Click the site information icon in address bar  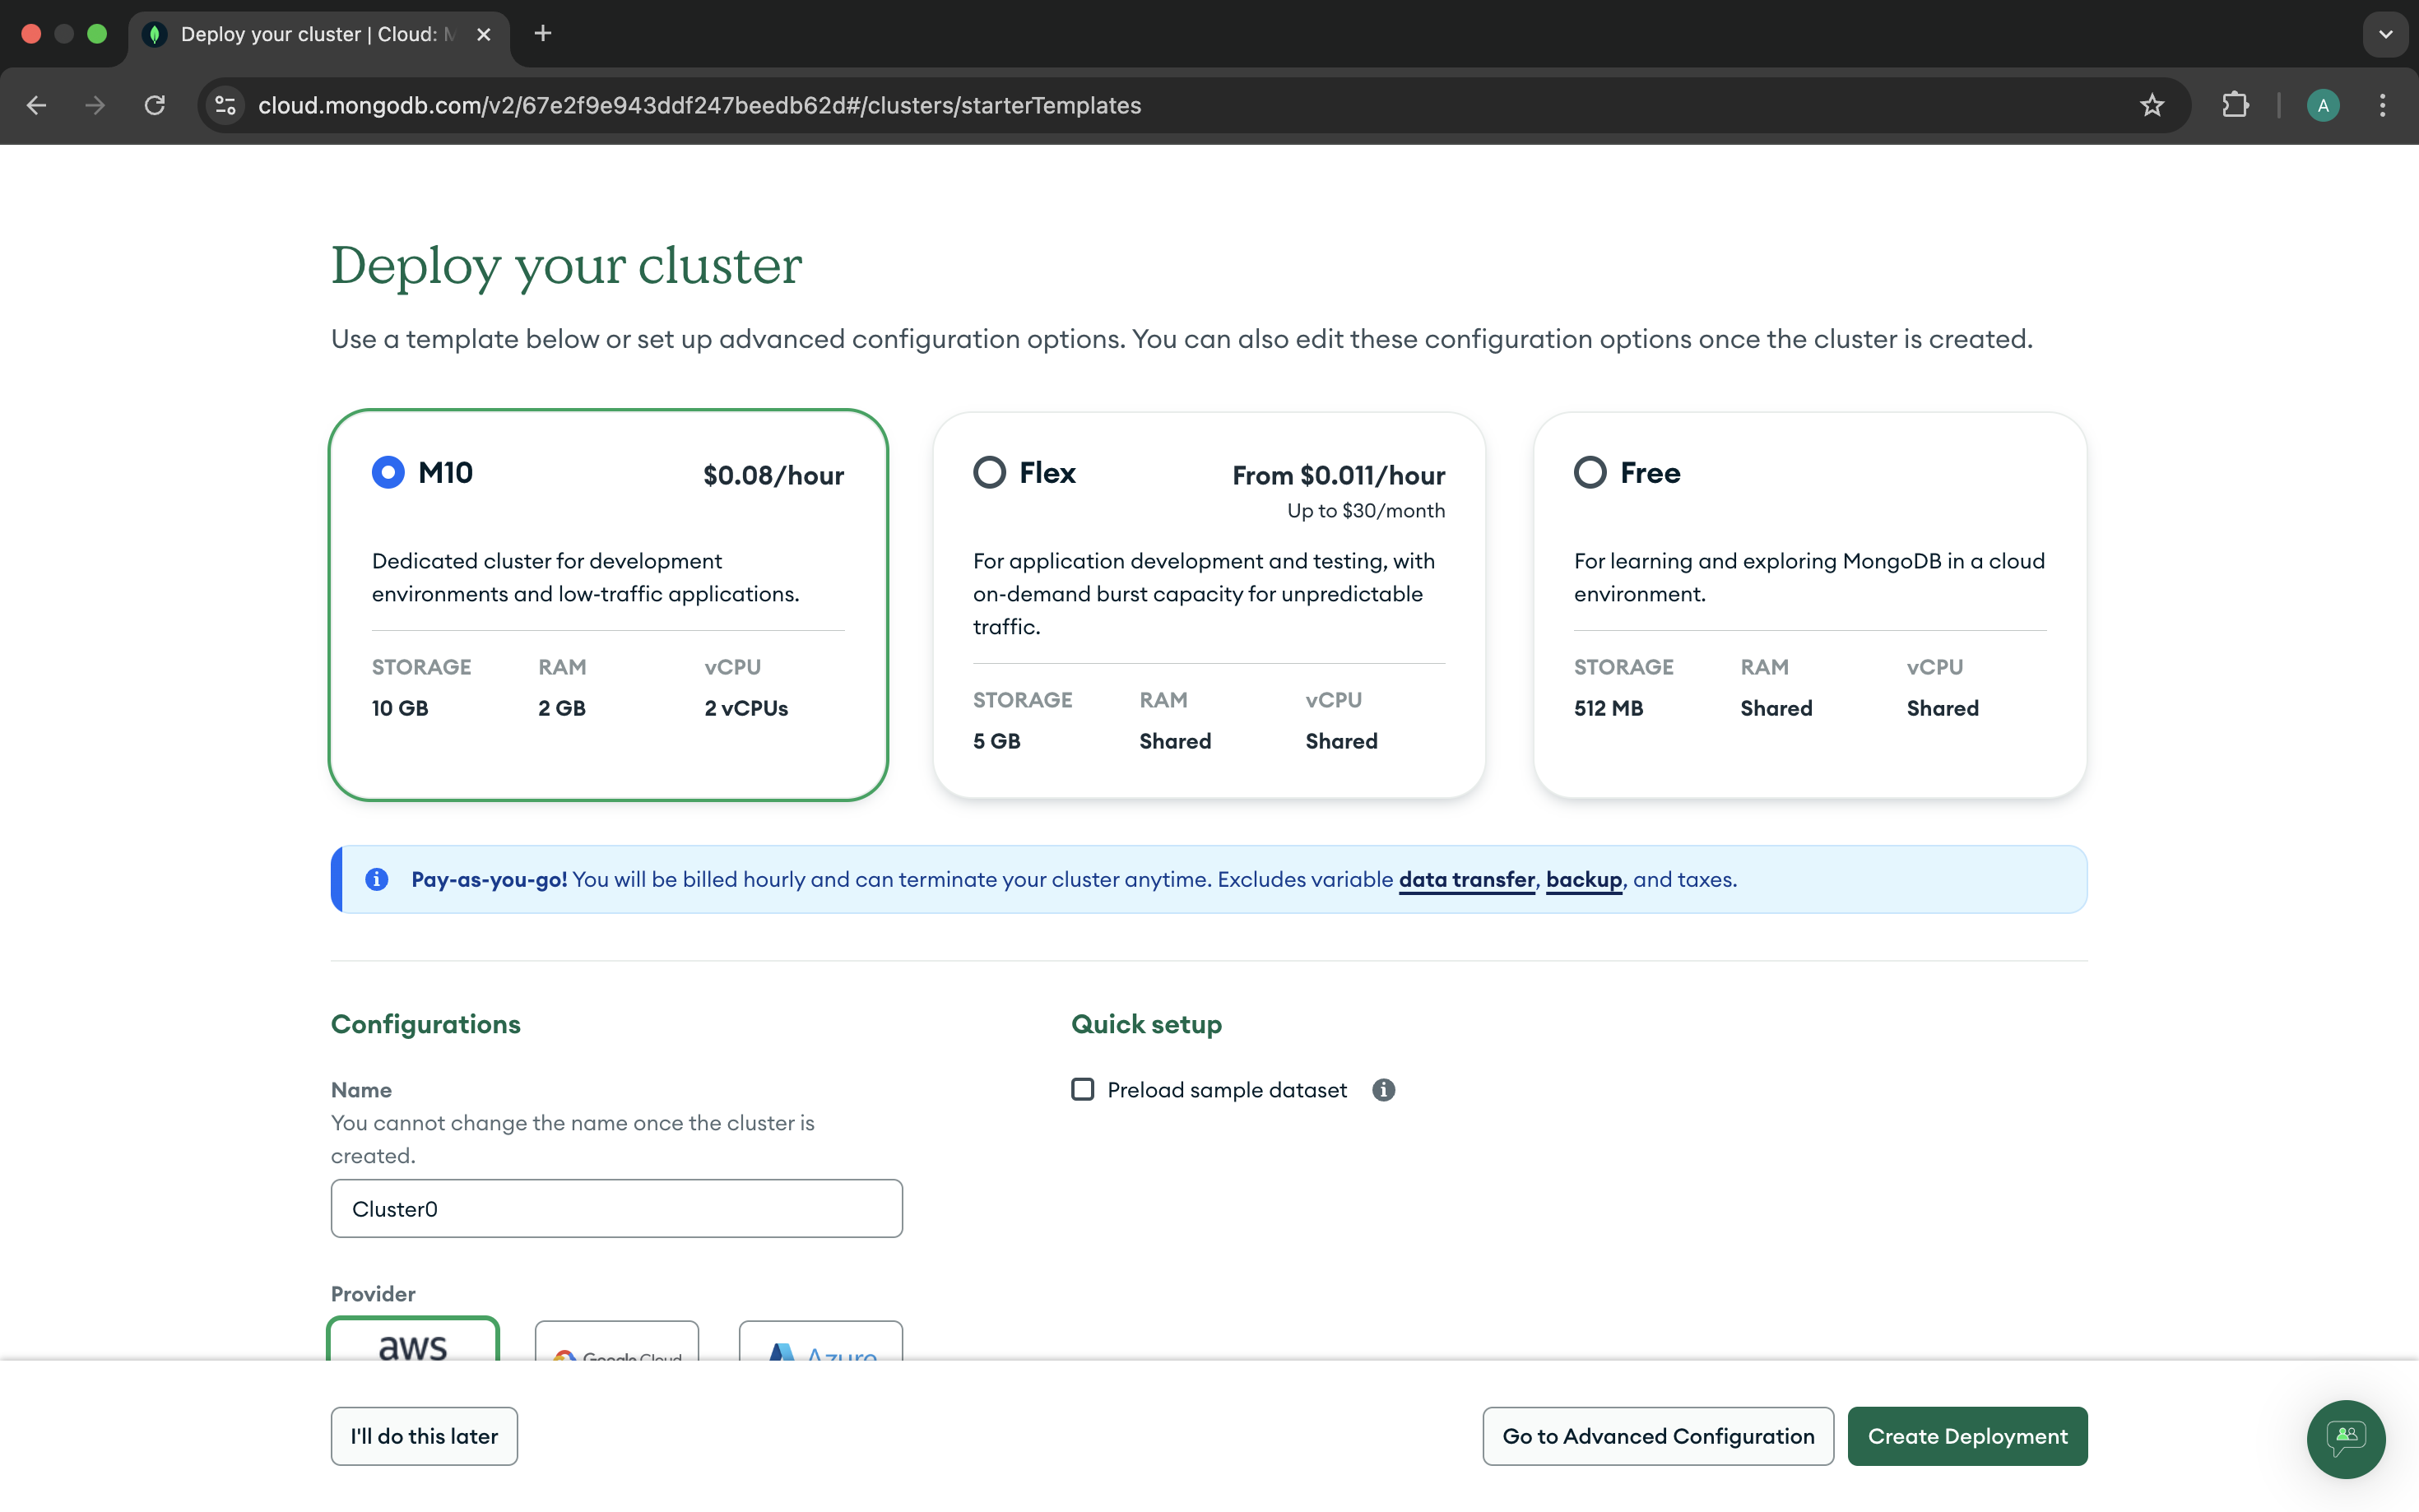(x=226, y=105)
